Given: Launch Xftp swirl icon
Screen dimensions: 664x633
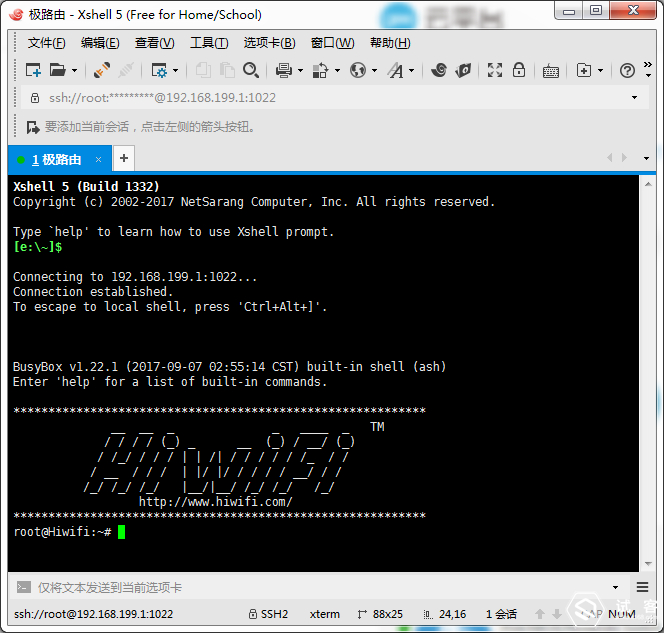Looking at the screenshot, I should tap(439, 70).
